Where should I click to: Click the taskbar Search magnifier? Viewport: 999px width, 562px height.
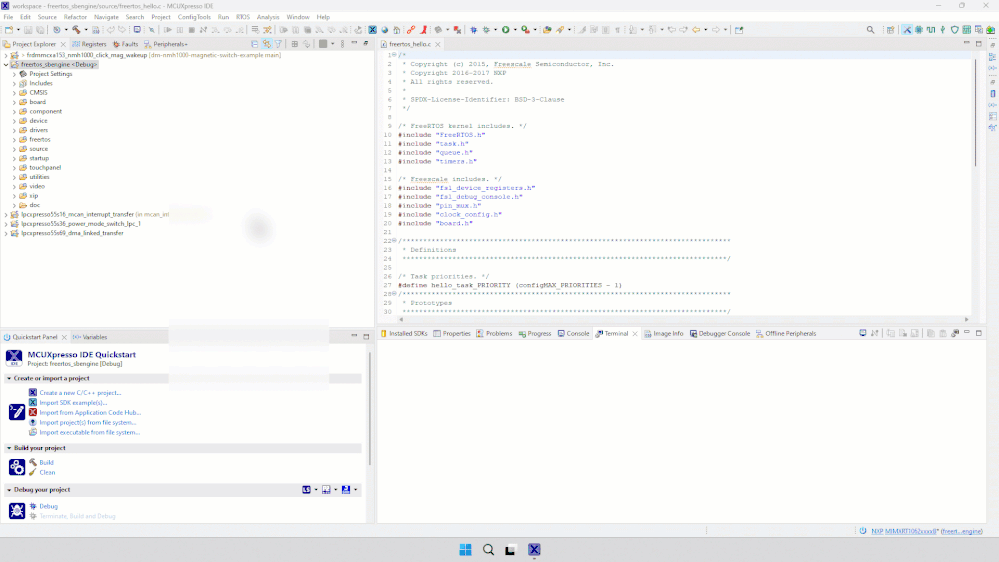pos(488,550)
